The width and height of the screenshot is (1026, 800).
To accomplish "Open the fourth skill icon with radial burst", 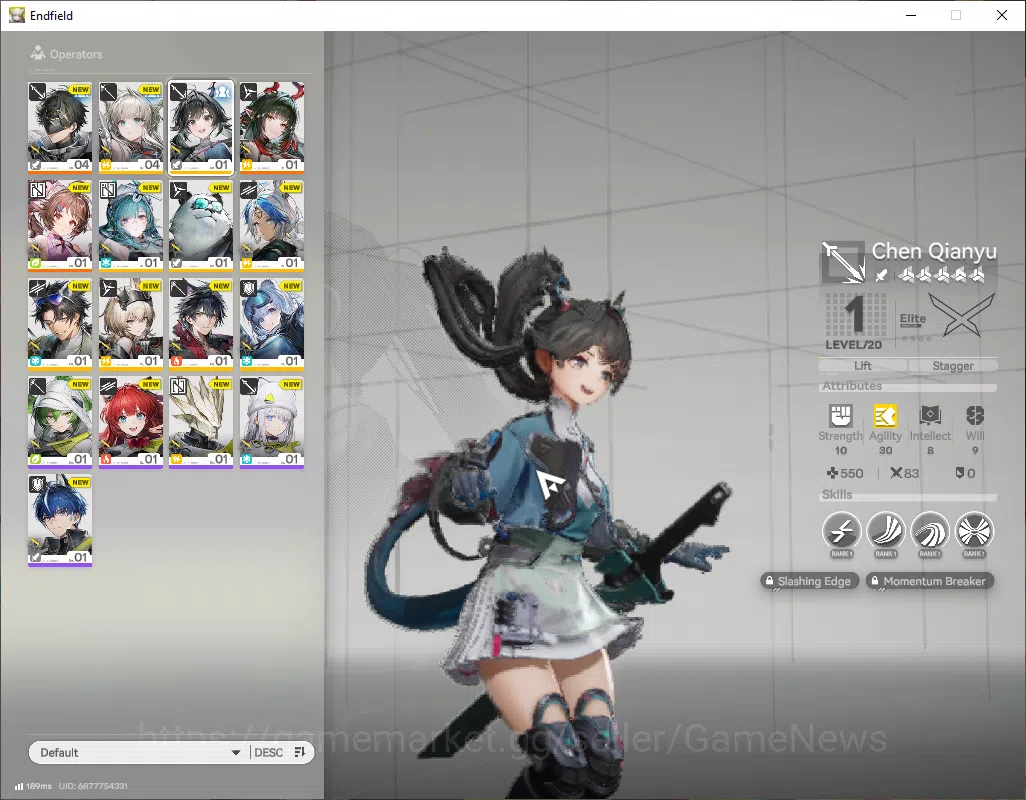I will pyautogui.click(x=974, y=530).
